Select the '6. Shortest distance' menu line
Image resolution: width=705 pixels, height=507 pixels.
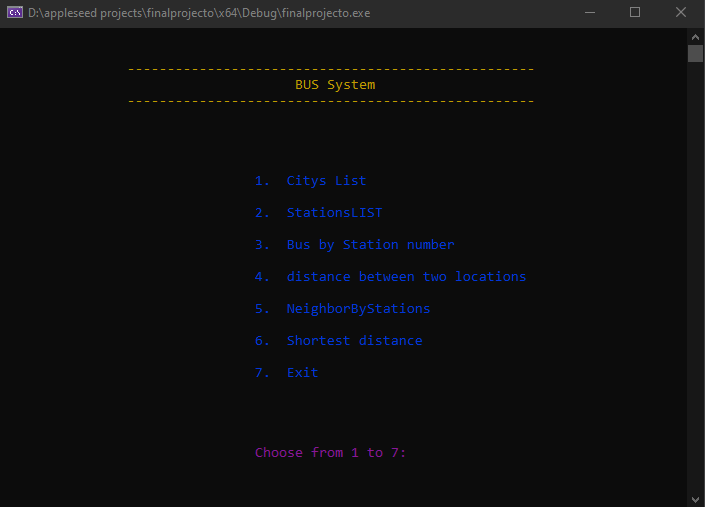click(x=339, y=340)
